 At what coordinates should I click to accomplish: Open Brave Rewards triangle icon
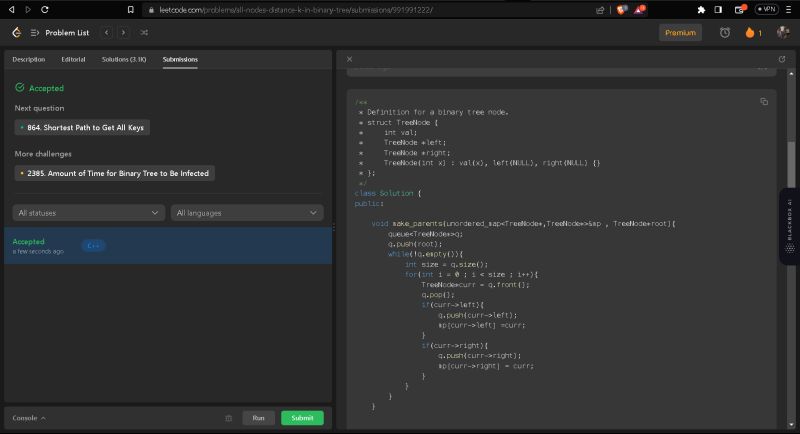pyautogui.click(x=639, y=10)
